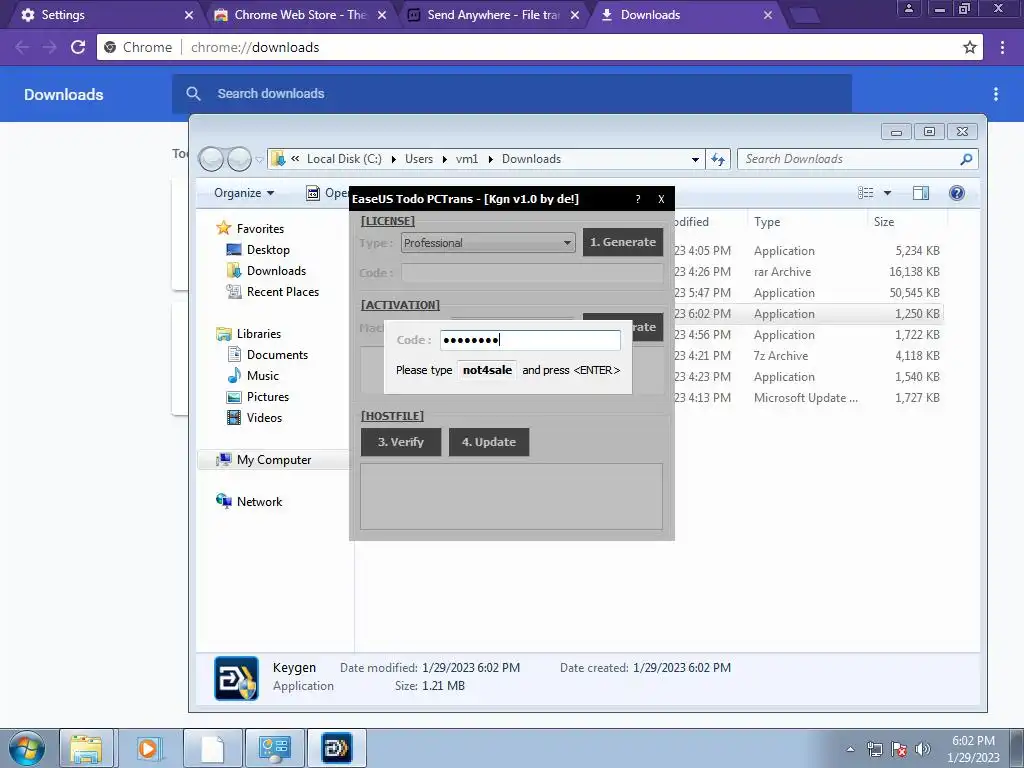Click the arrow after vm1 breadcrumb
This screenshot has width=1024, height=768.
point(490,159)
